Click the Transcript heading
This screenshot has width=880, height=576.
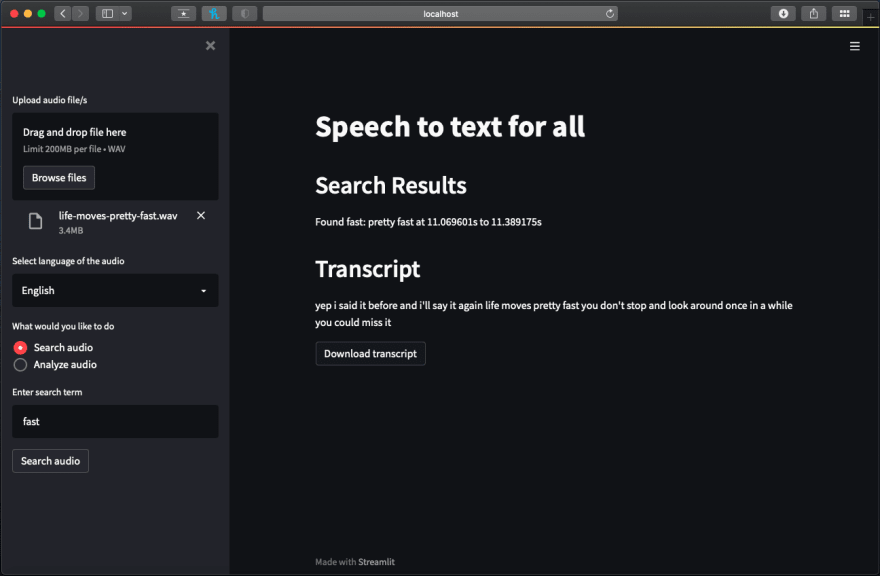point(368,269)
